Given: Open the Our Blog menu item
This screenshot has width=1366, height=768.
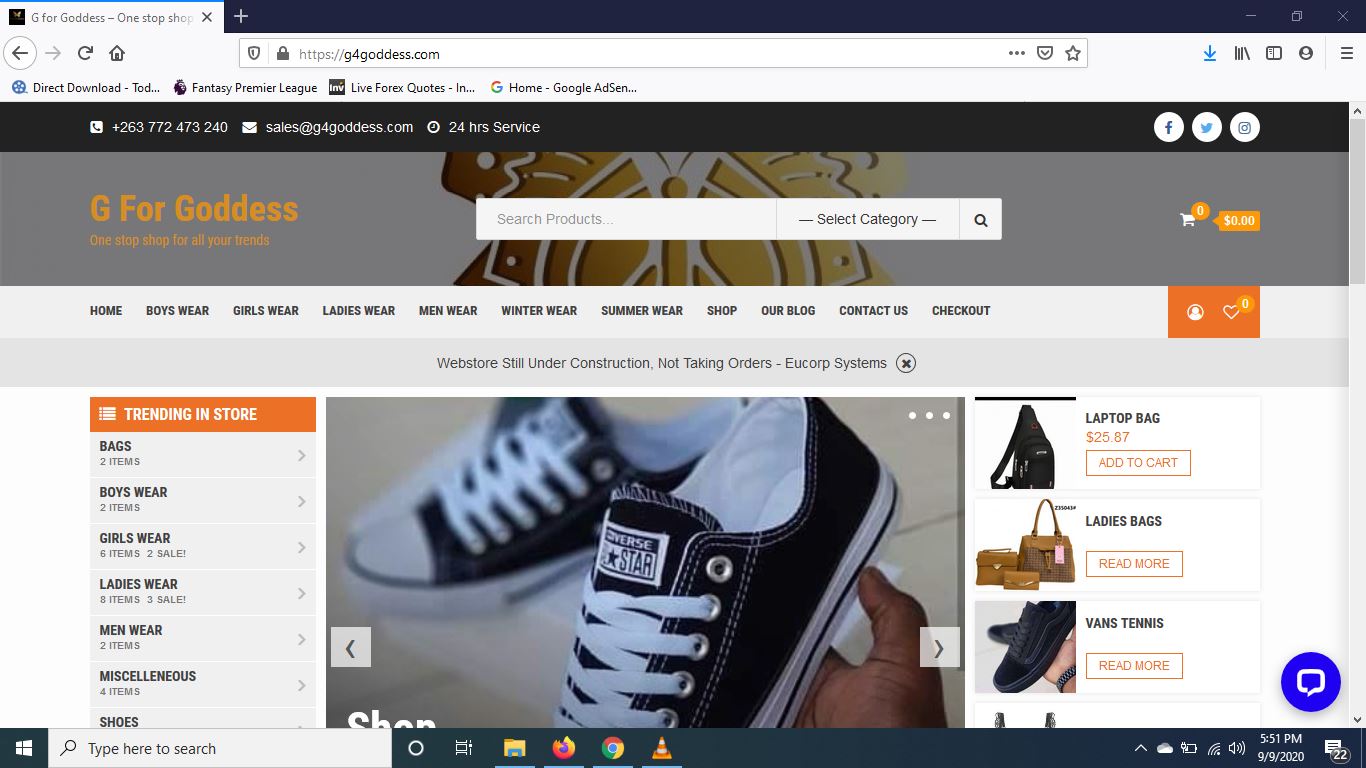Looking at the screenshot, I should pyautogui.click(x=788, y=311).
